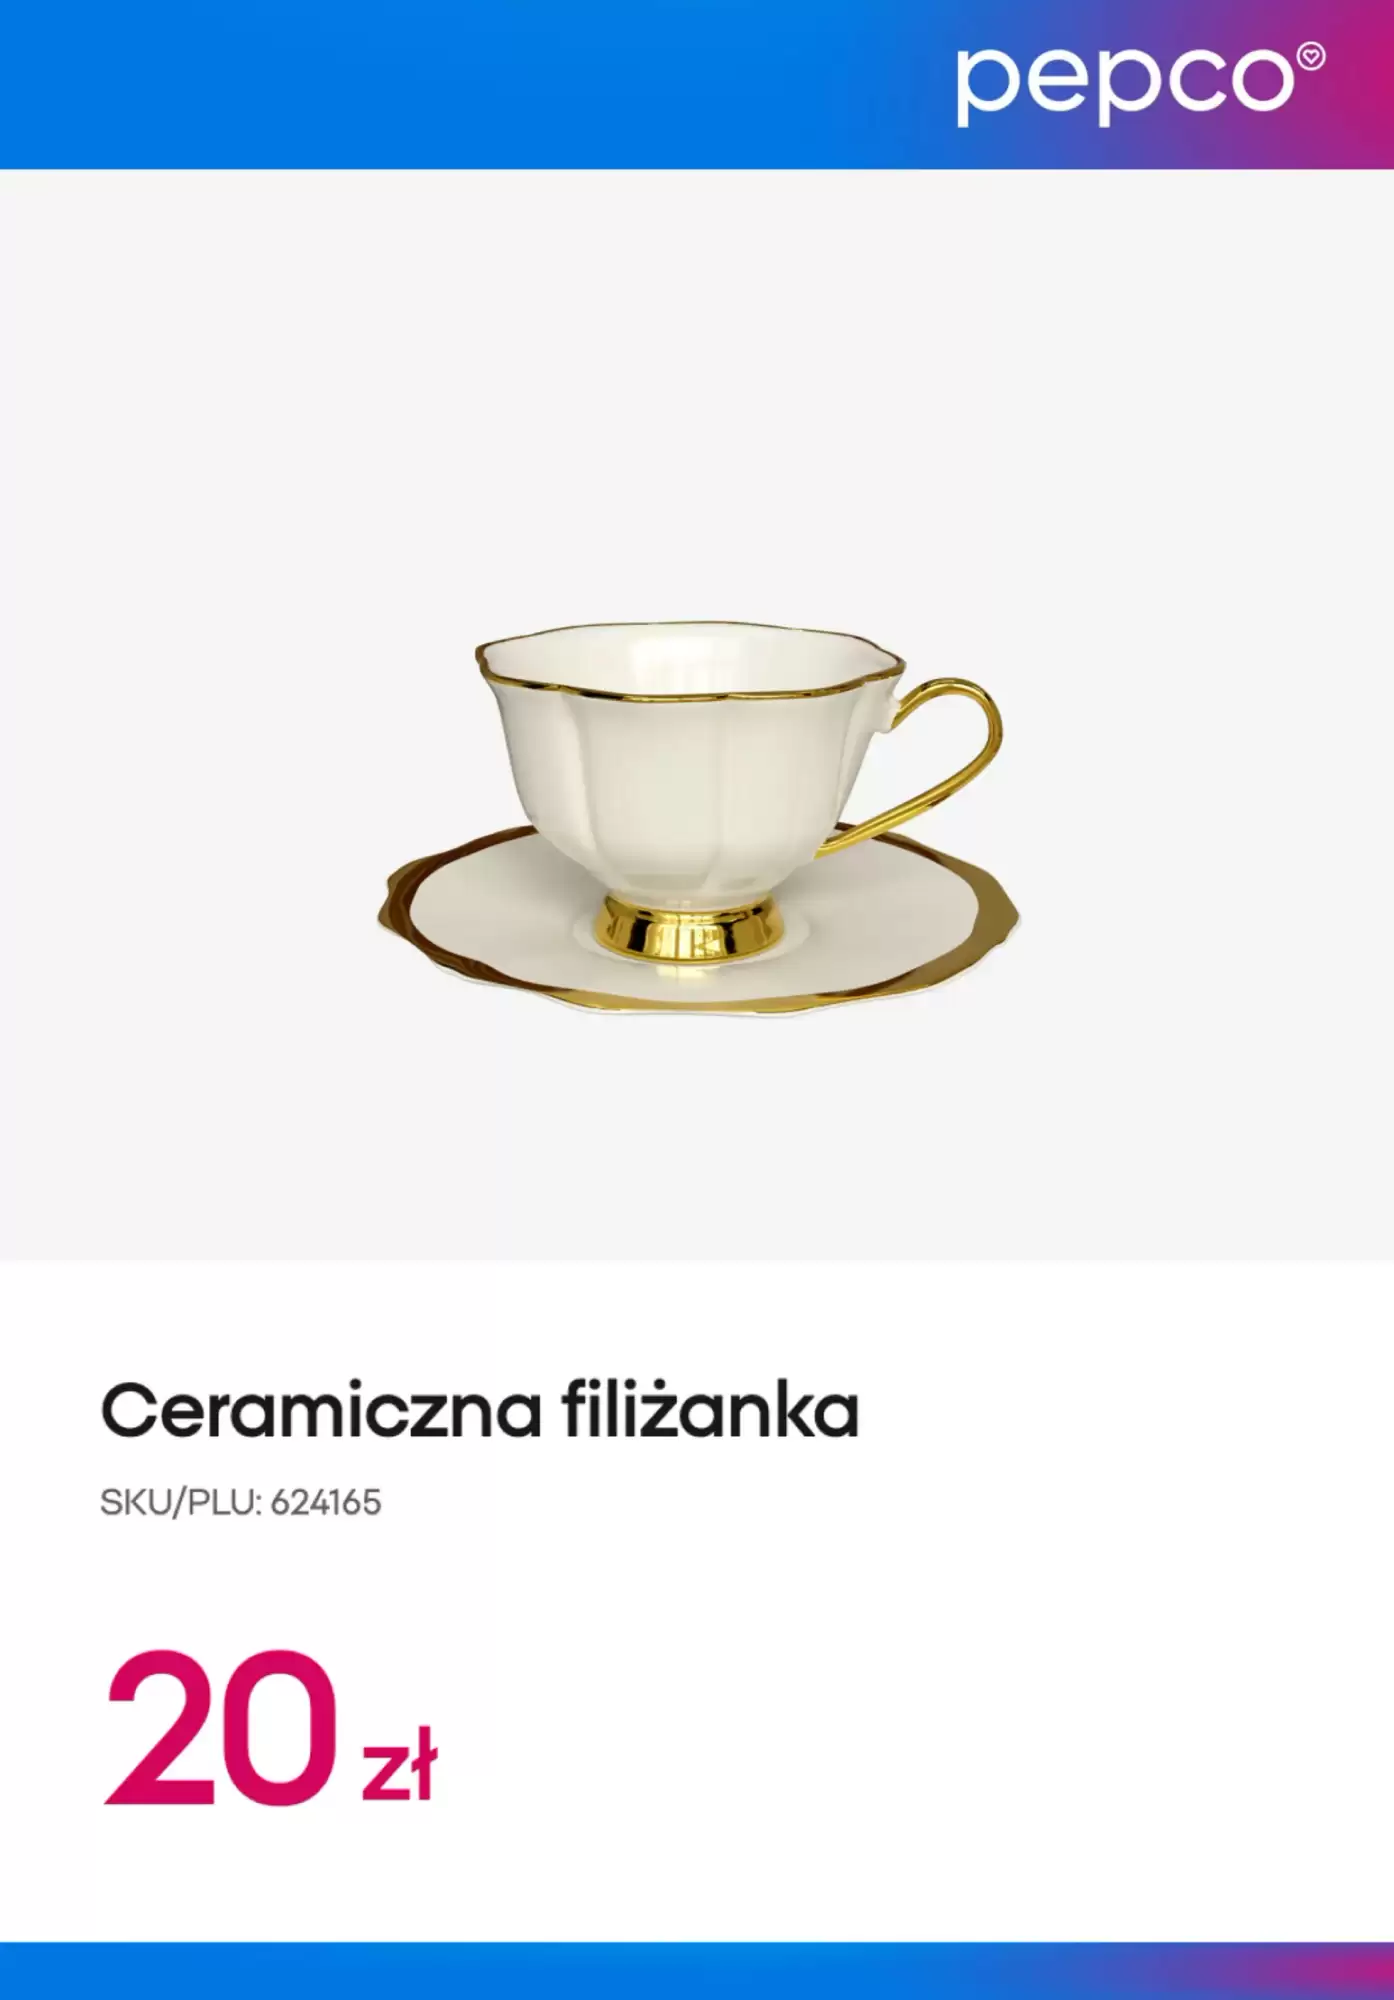Click the gray product background above the cup
Screen dimensions: 1394x2000
coord(697,400)
